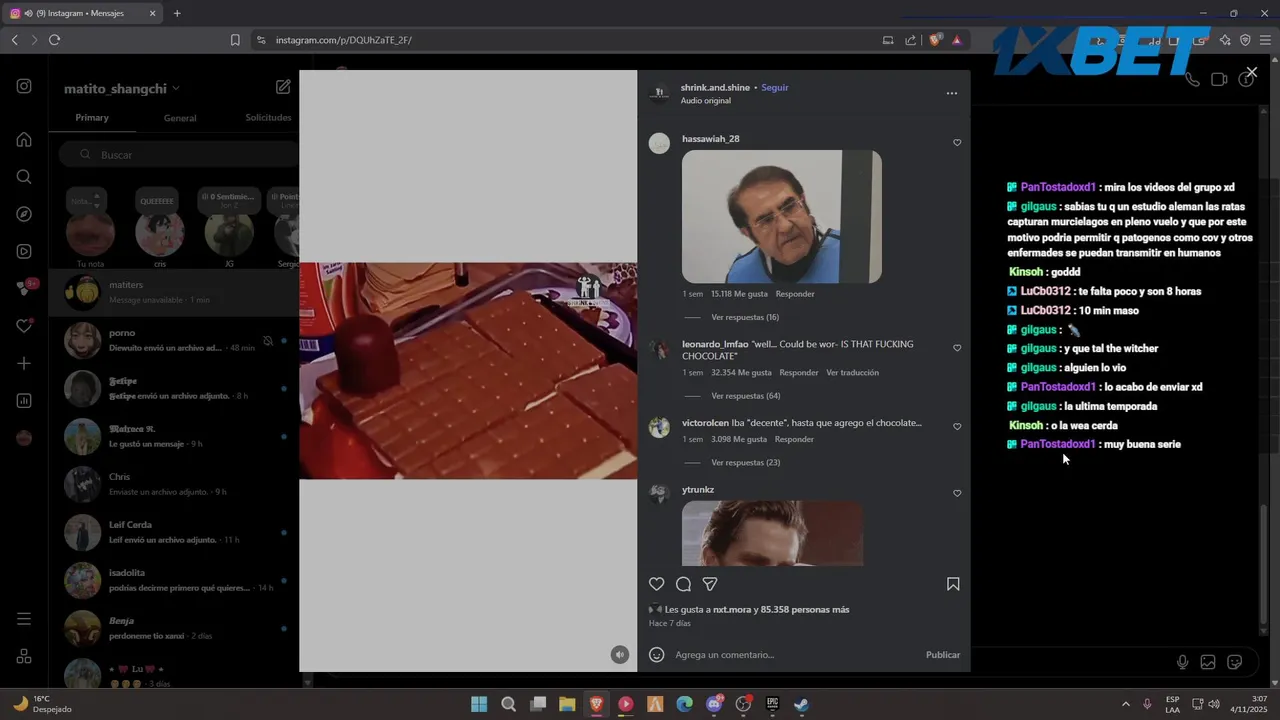
Task: Click the compose new message pencil icon
Action: pos(283,87)
